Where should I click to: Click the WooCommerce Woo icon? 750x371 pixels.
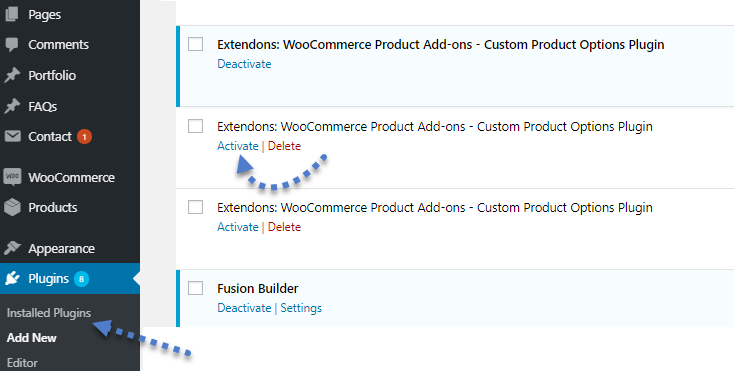pos(12,177)
